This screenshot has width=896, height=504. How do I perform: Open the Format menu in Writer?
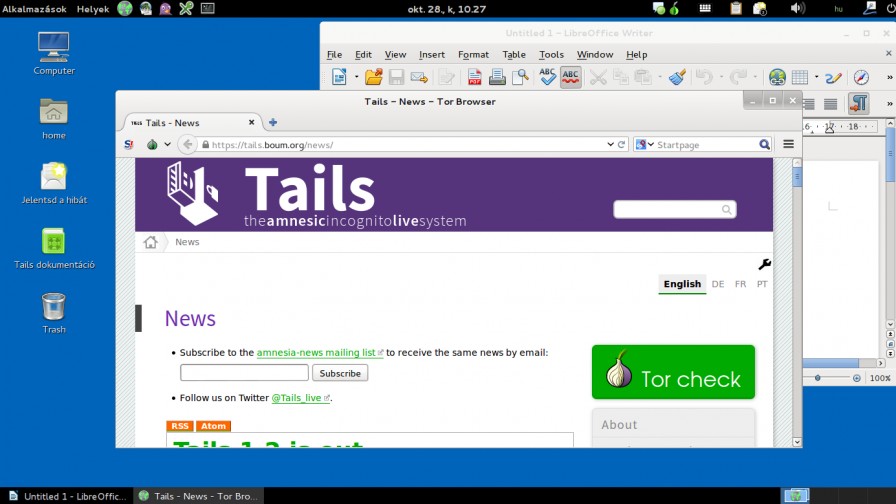pyautogui.click(x=473, y=54)
